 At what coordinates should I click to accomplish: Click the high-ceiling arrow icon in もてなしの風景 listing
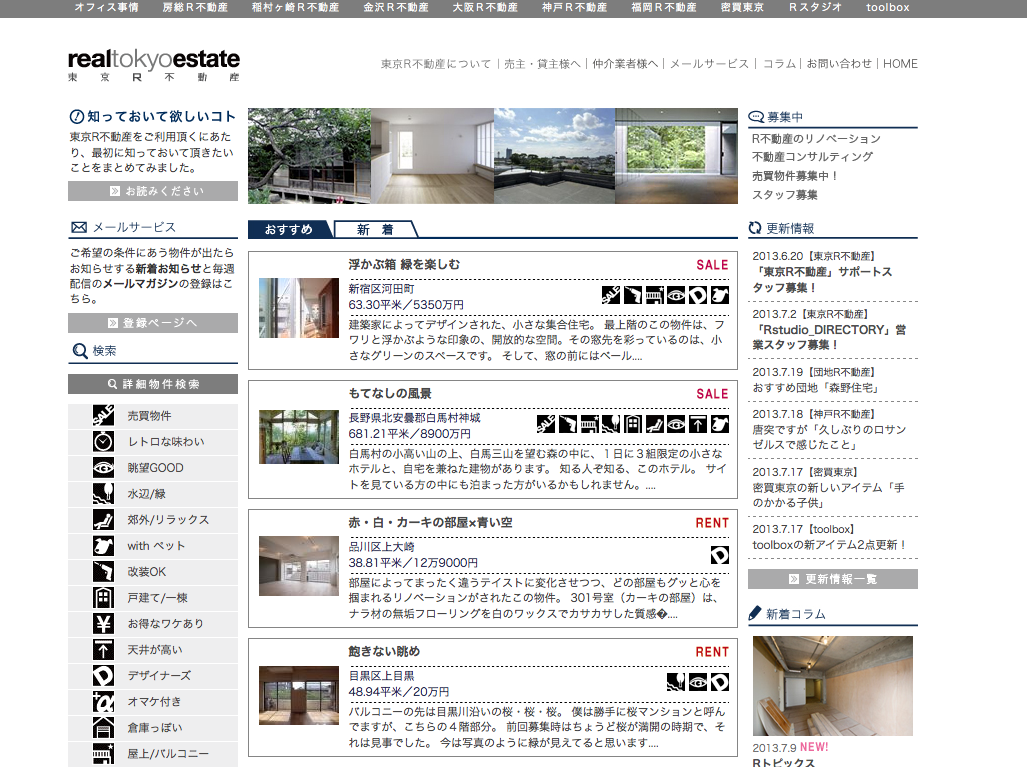pyautogui.click(x=698, y=424)
